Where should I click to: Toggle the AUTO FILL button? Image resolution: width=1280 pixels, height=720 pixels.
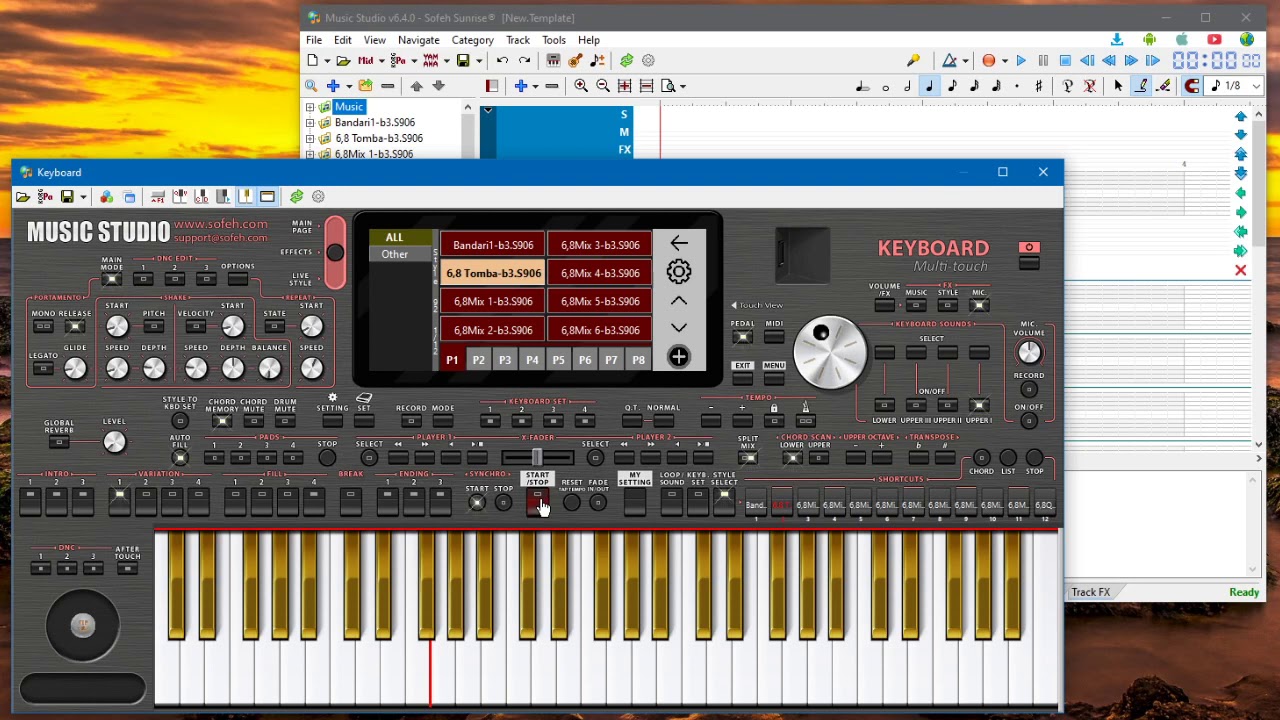coord(180,458)
